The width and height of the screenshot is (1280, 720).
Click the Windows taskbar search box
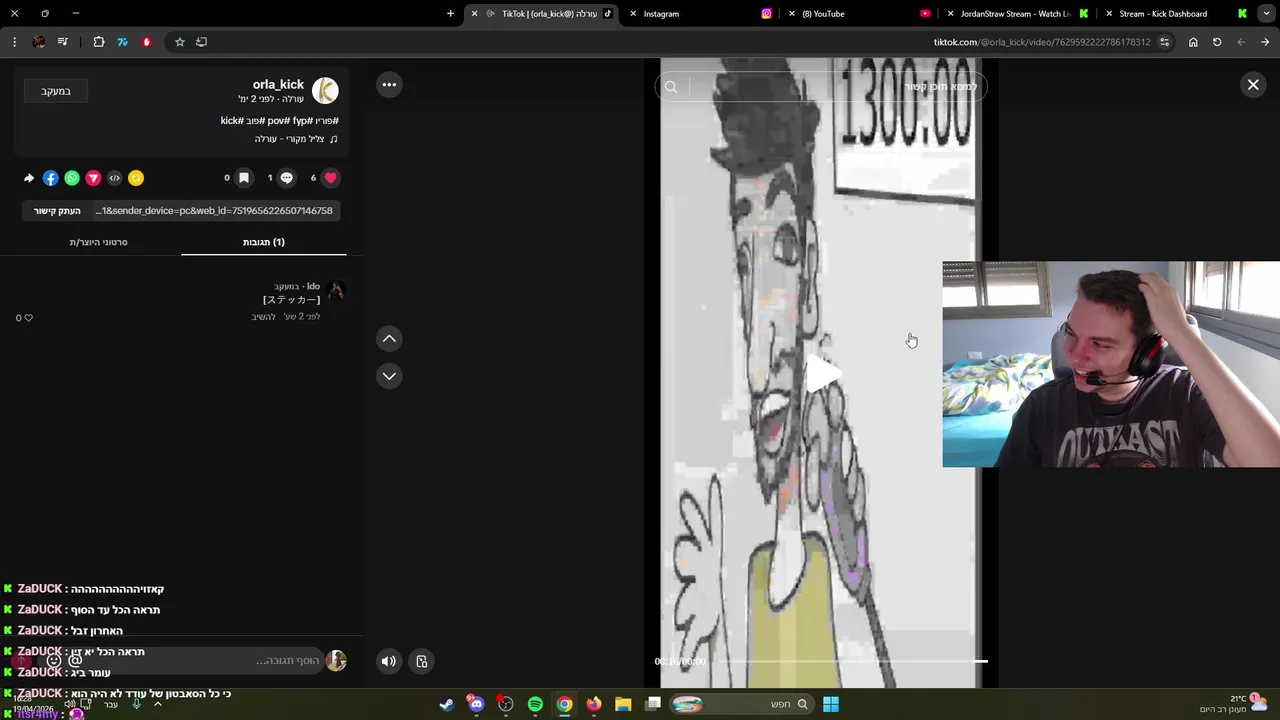[740, 704]
